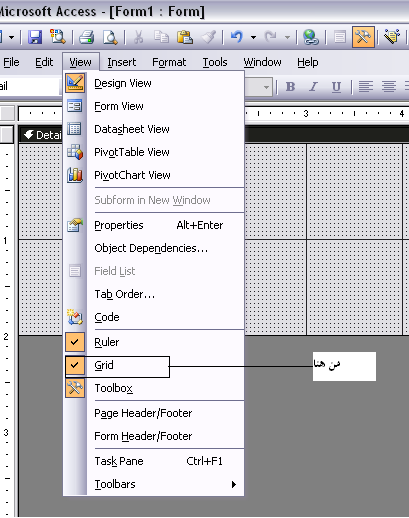Click the Field List toolbar icon
Viewport: 409px width, 518px height.
coord(340,37)
